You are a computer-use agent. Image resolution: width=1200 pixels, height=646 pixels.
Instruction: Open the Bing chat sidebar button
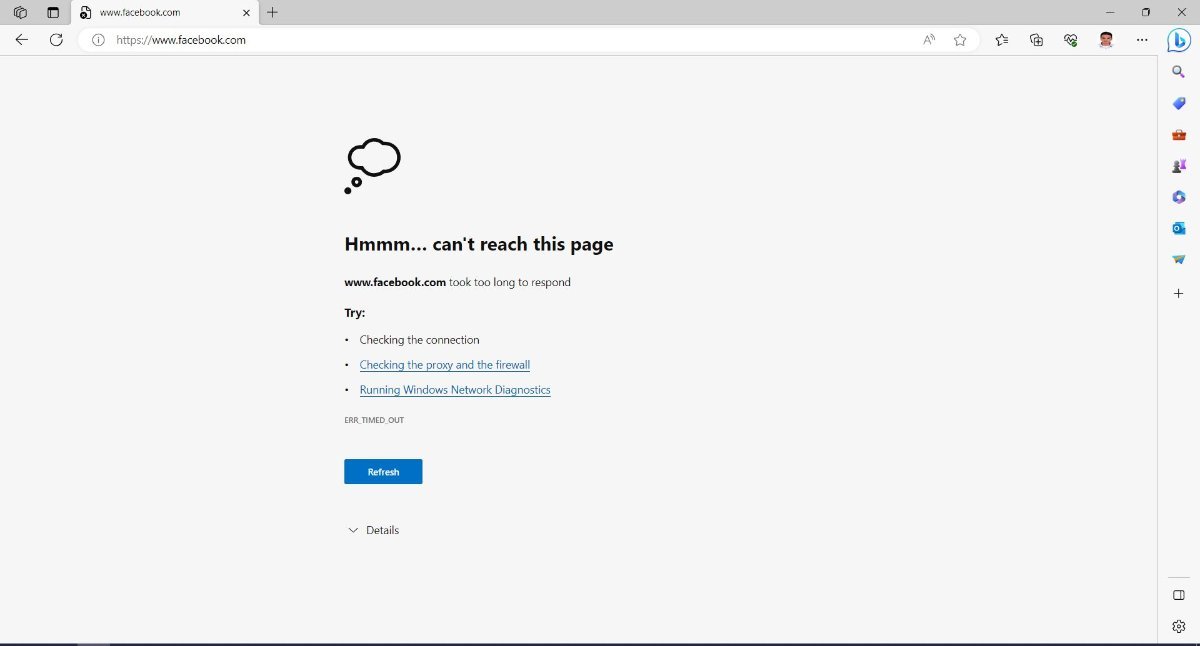coord(1178,40)
